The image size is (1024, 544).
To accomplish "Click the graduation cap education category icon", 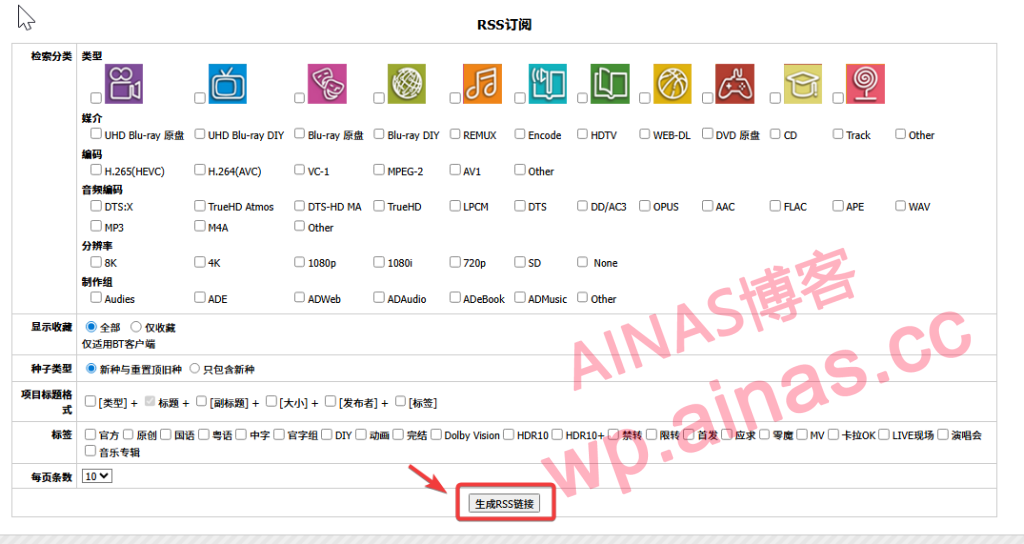I will click(803, 84).
